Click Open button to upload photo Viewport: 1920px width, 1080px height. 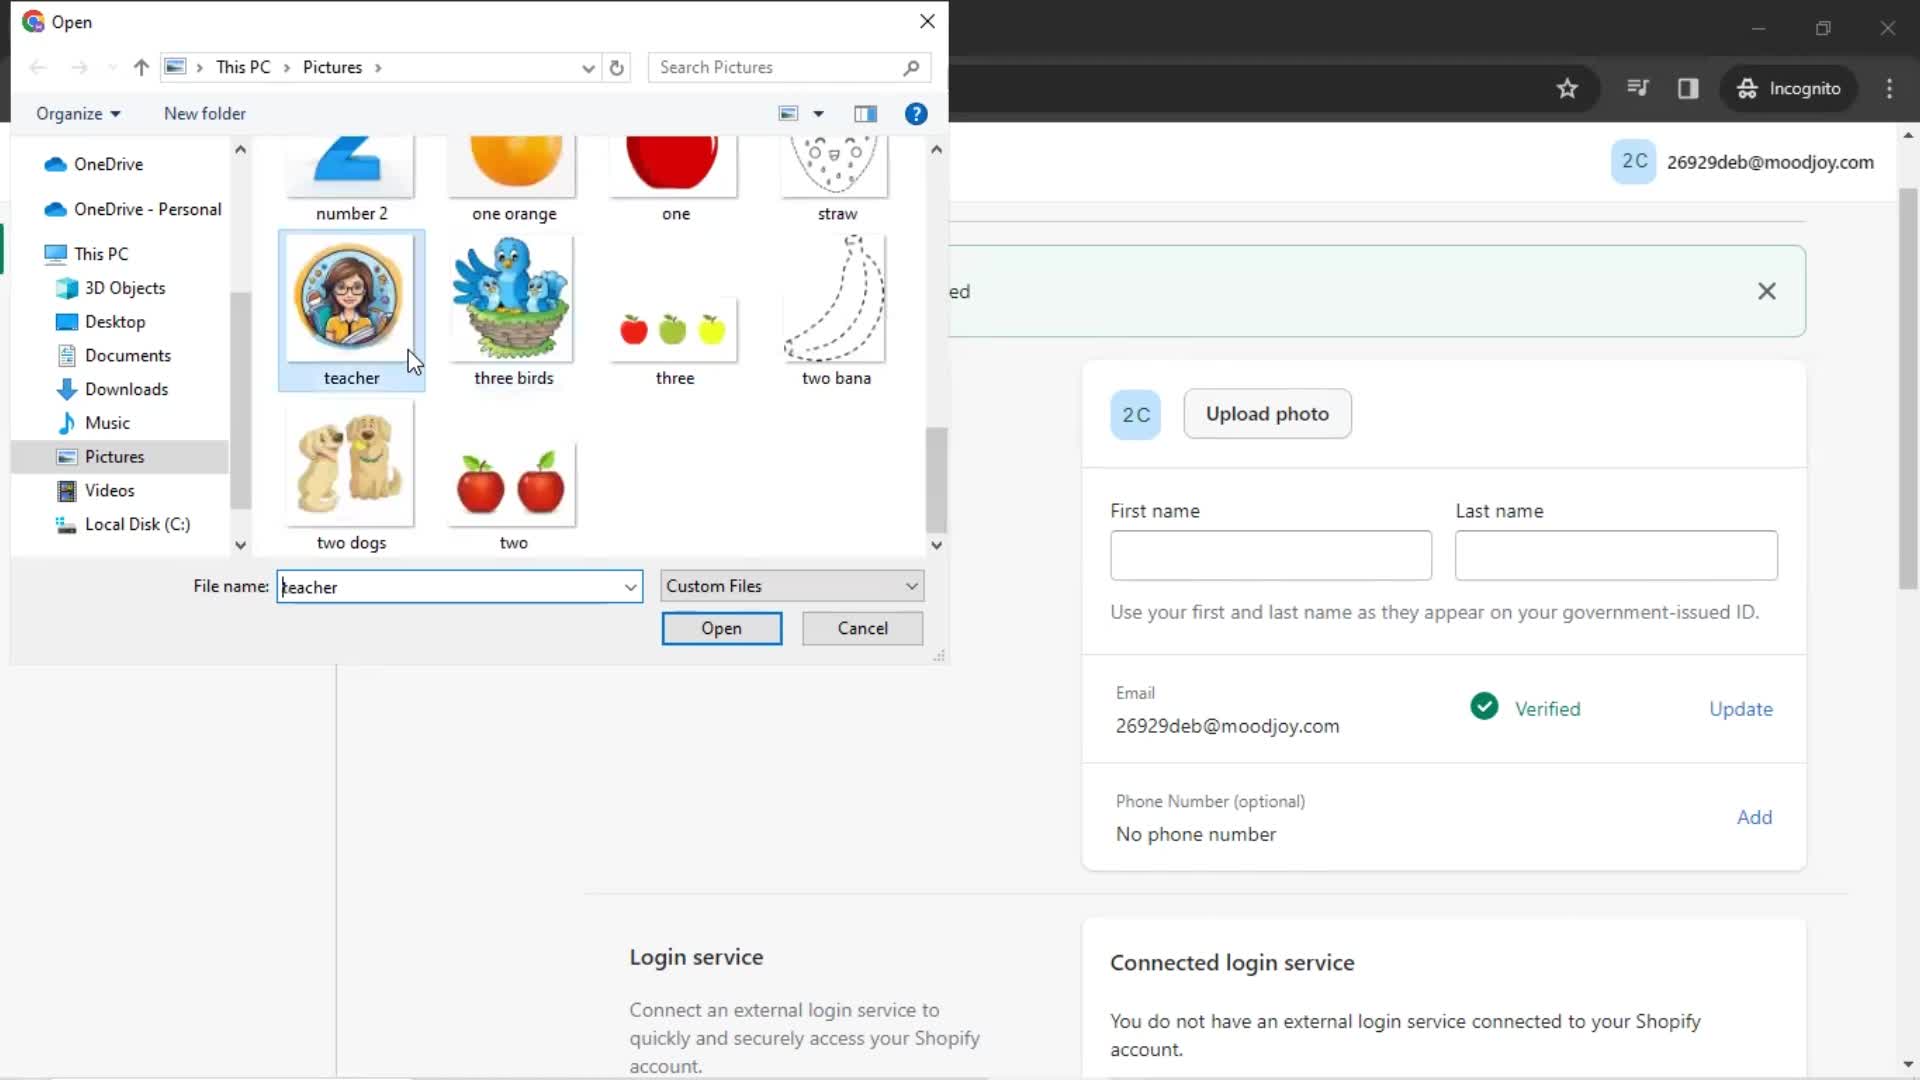(721, 628)
